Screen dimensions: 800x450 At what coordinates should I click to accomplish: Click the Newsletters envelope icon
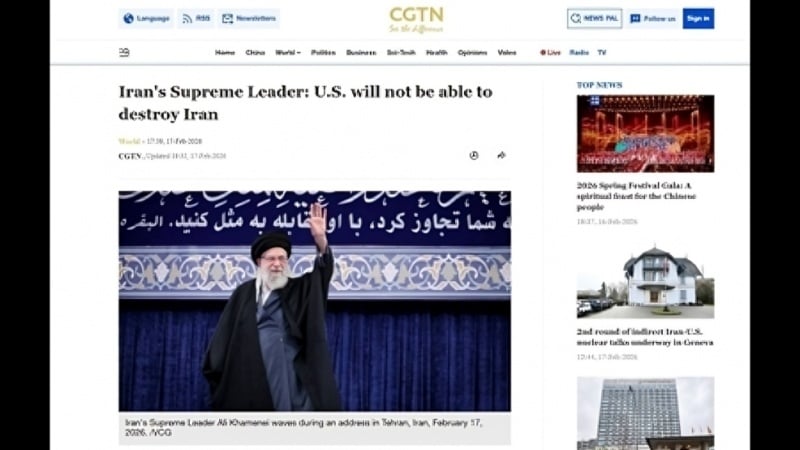228,19
